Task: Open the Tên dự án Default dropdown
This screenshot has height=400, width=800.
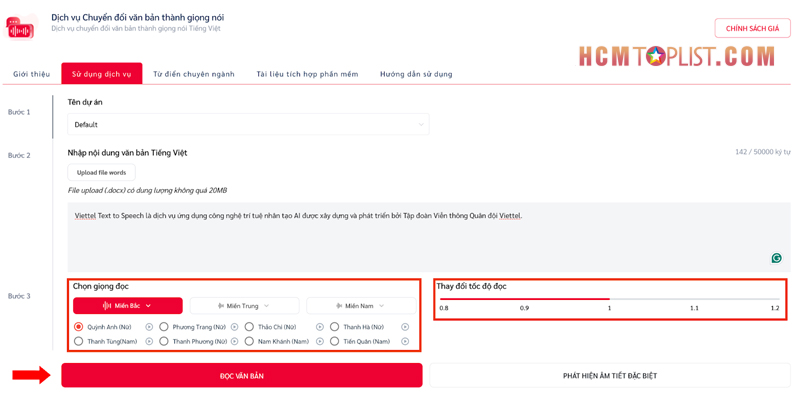Action: tap(248, 124)
